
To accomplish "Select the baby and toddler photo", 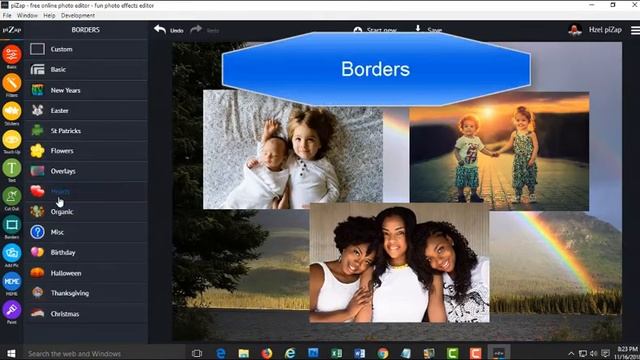I will 293,149.
